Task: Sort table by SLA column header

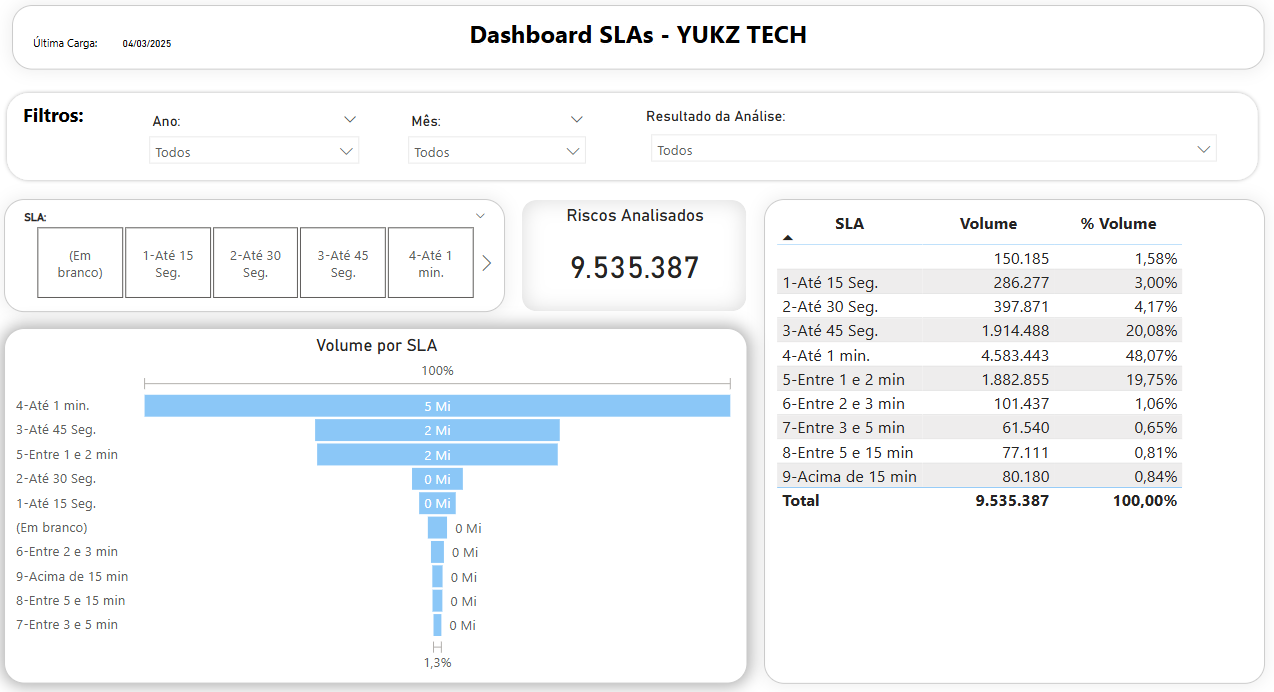Action: click(849, 224)
